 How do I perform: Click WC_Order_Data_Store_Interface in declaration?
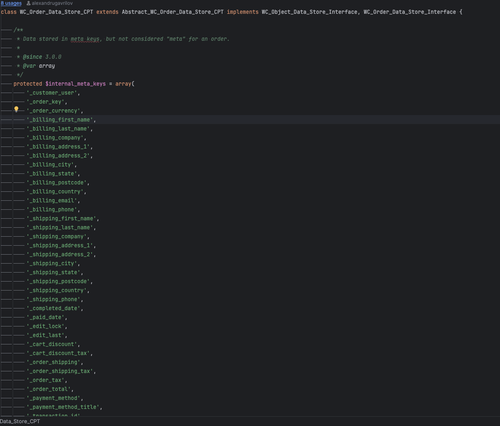410,12
